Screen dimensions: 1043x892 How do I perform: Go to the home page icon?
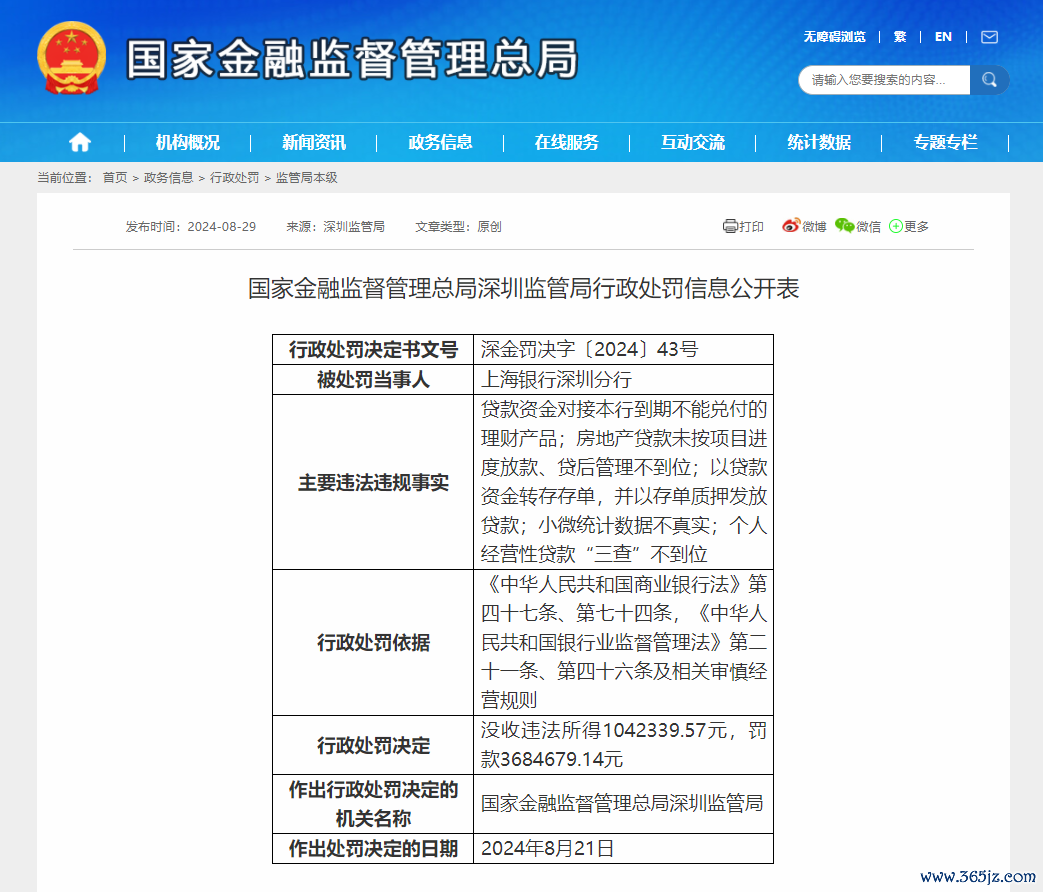pos(80,142)
